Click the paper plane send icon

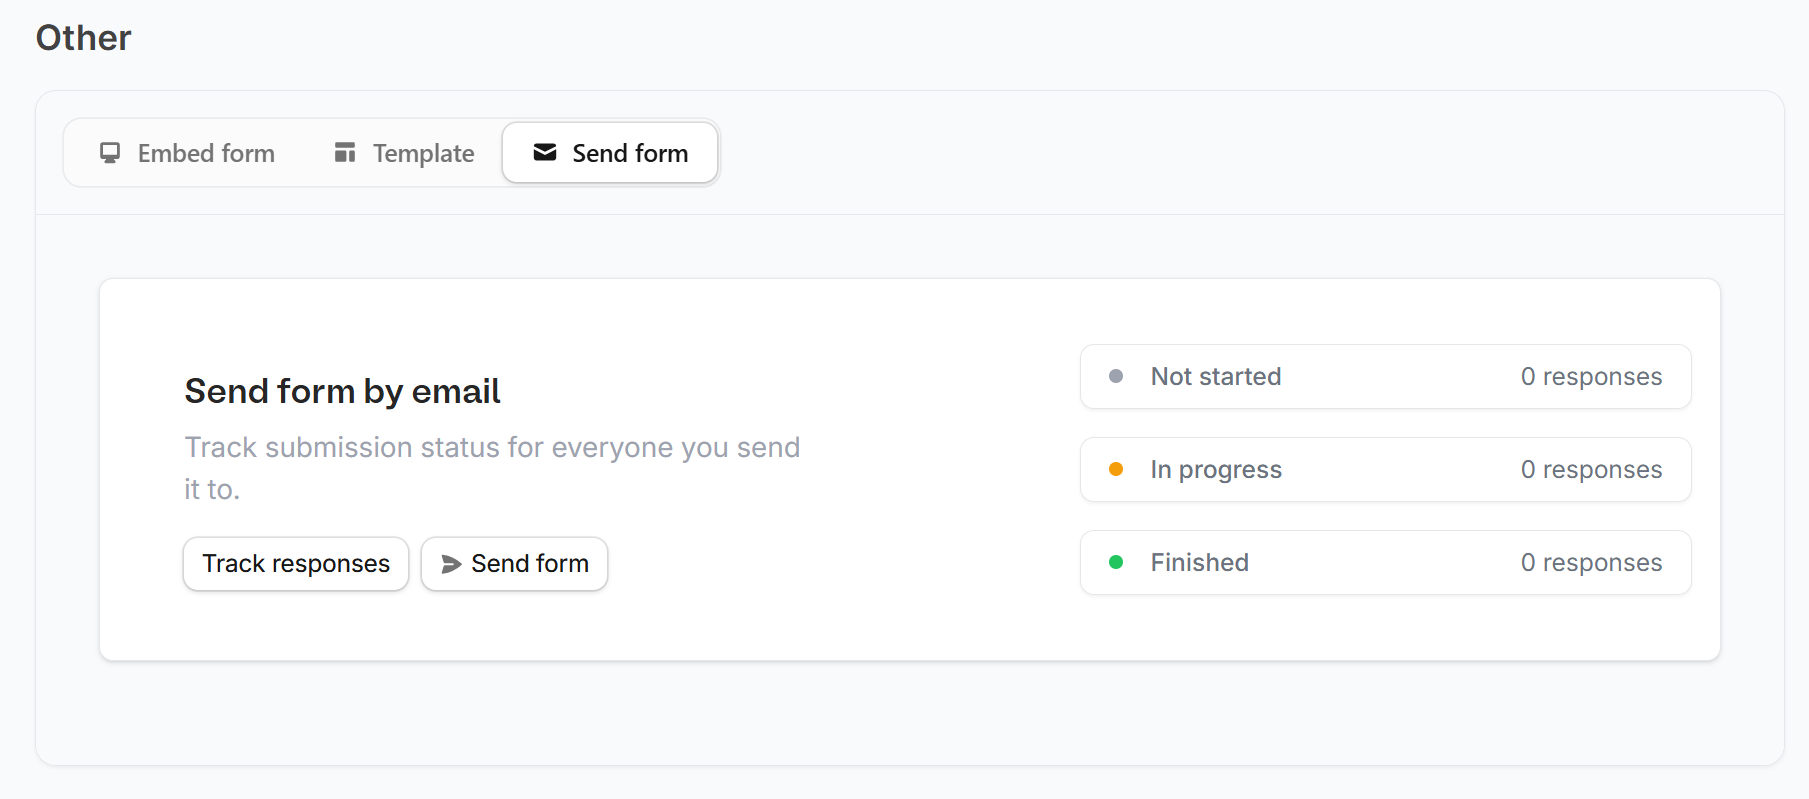coord(451,564)
